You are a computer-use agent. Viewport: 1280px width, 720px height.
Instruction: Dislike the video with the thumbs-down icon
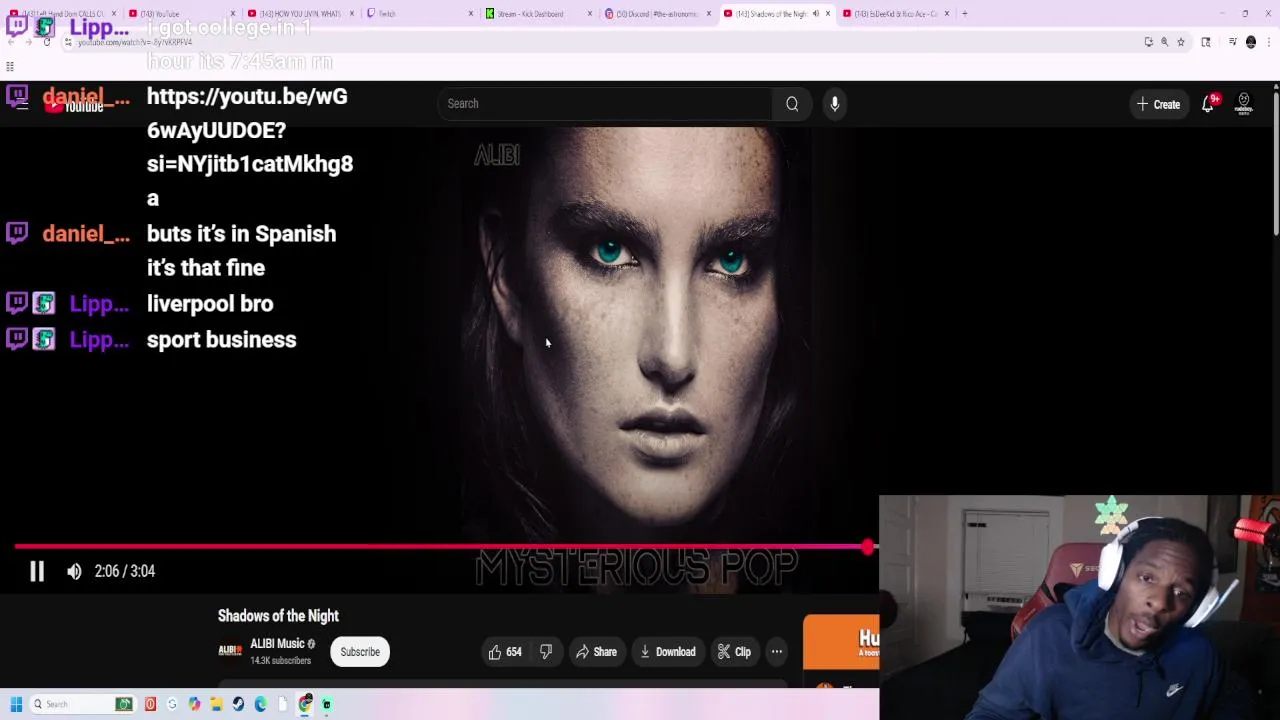[546, 652]
